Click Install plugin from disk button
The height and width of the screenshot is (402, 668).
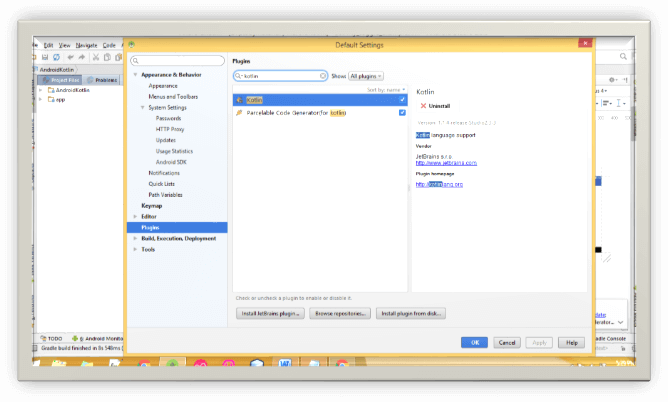click(411, 314)
